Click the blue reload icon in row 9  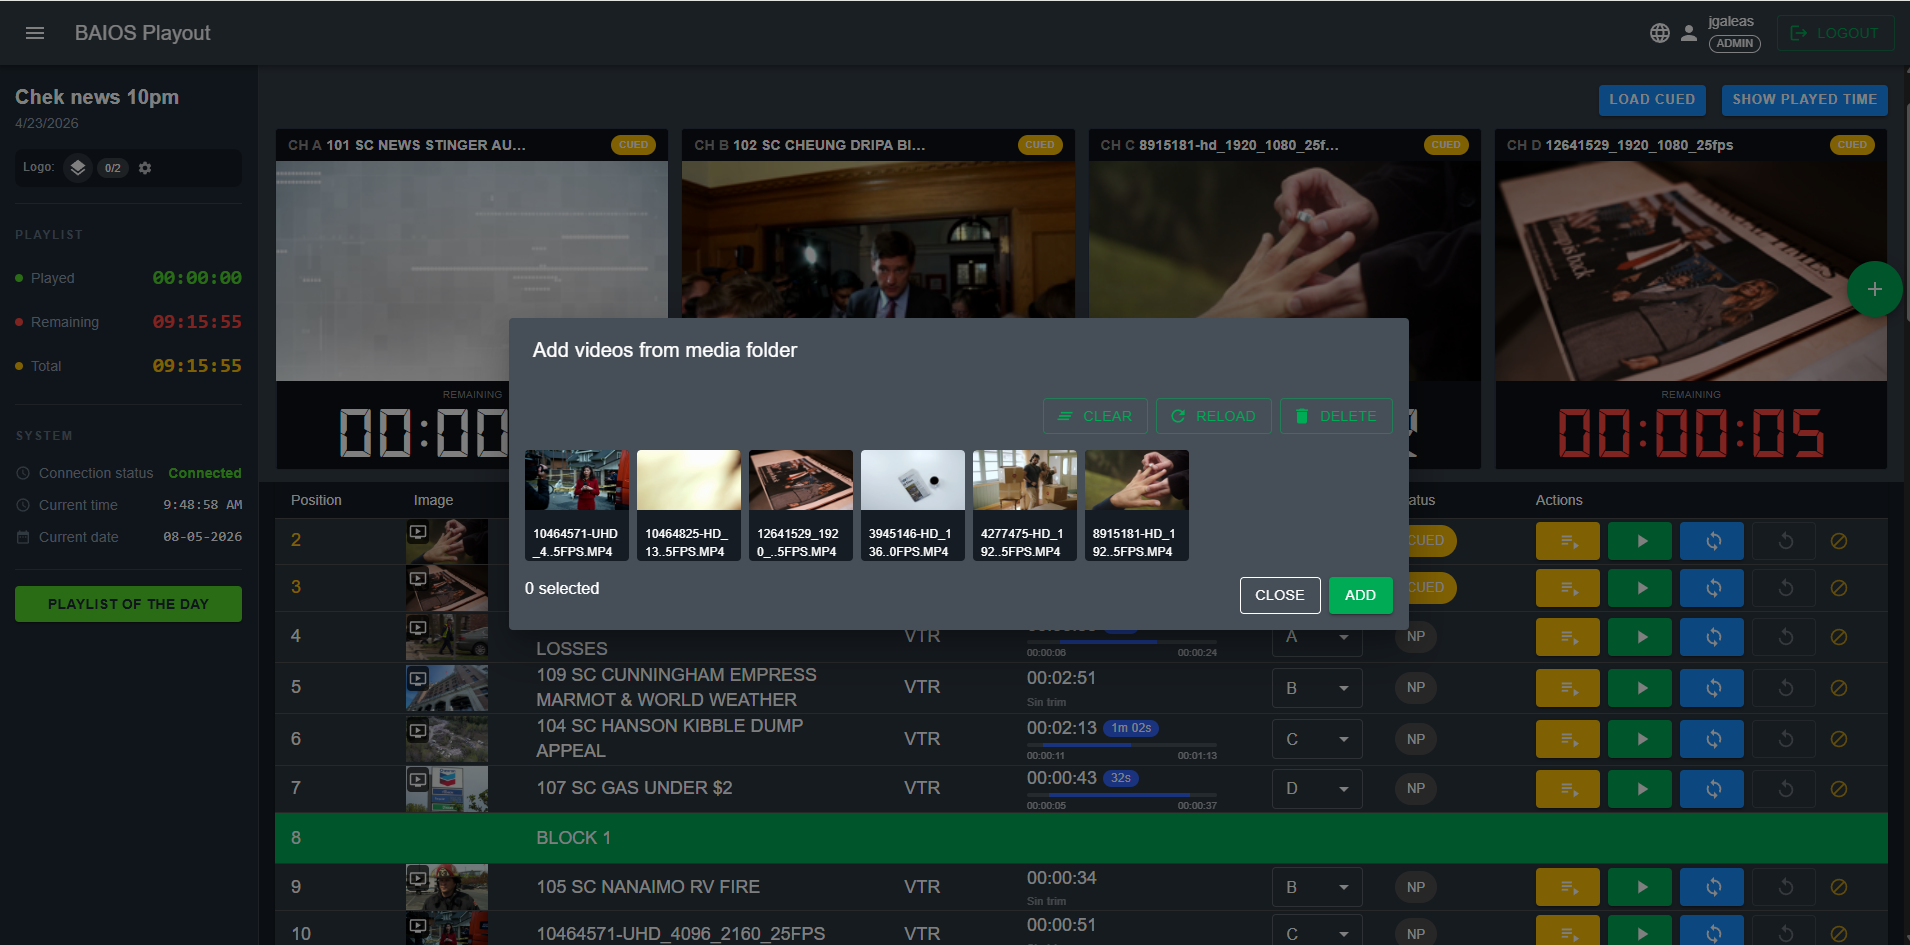click(x=1712, y=887)
